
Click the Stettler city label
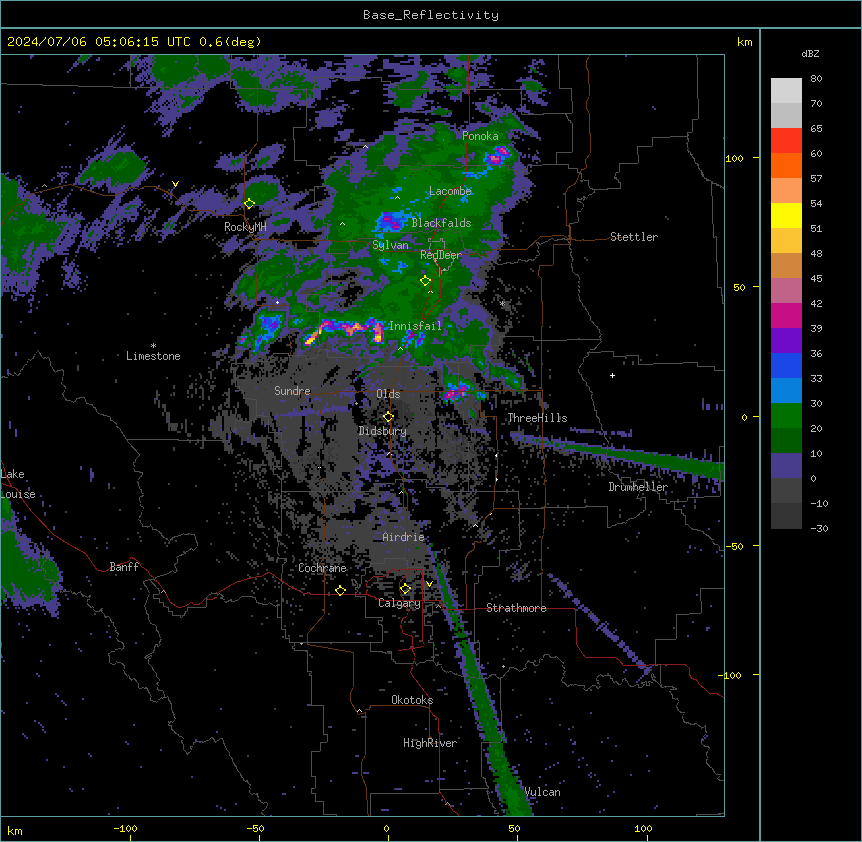point(634,237)
